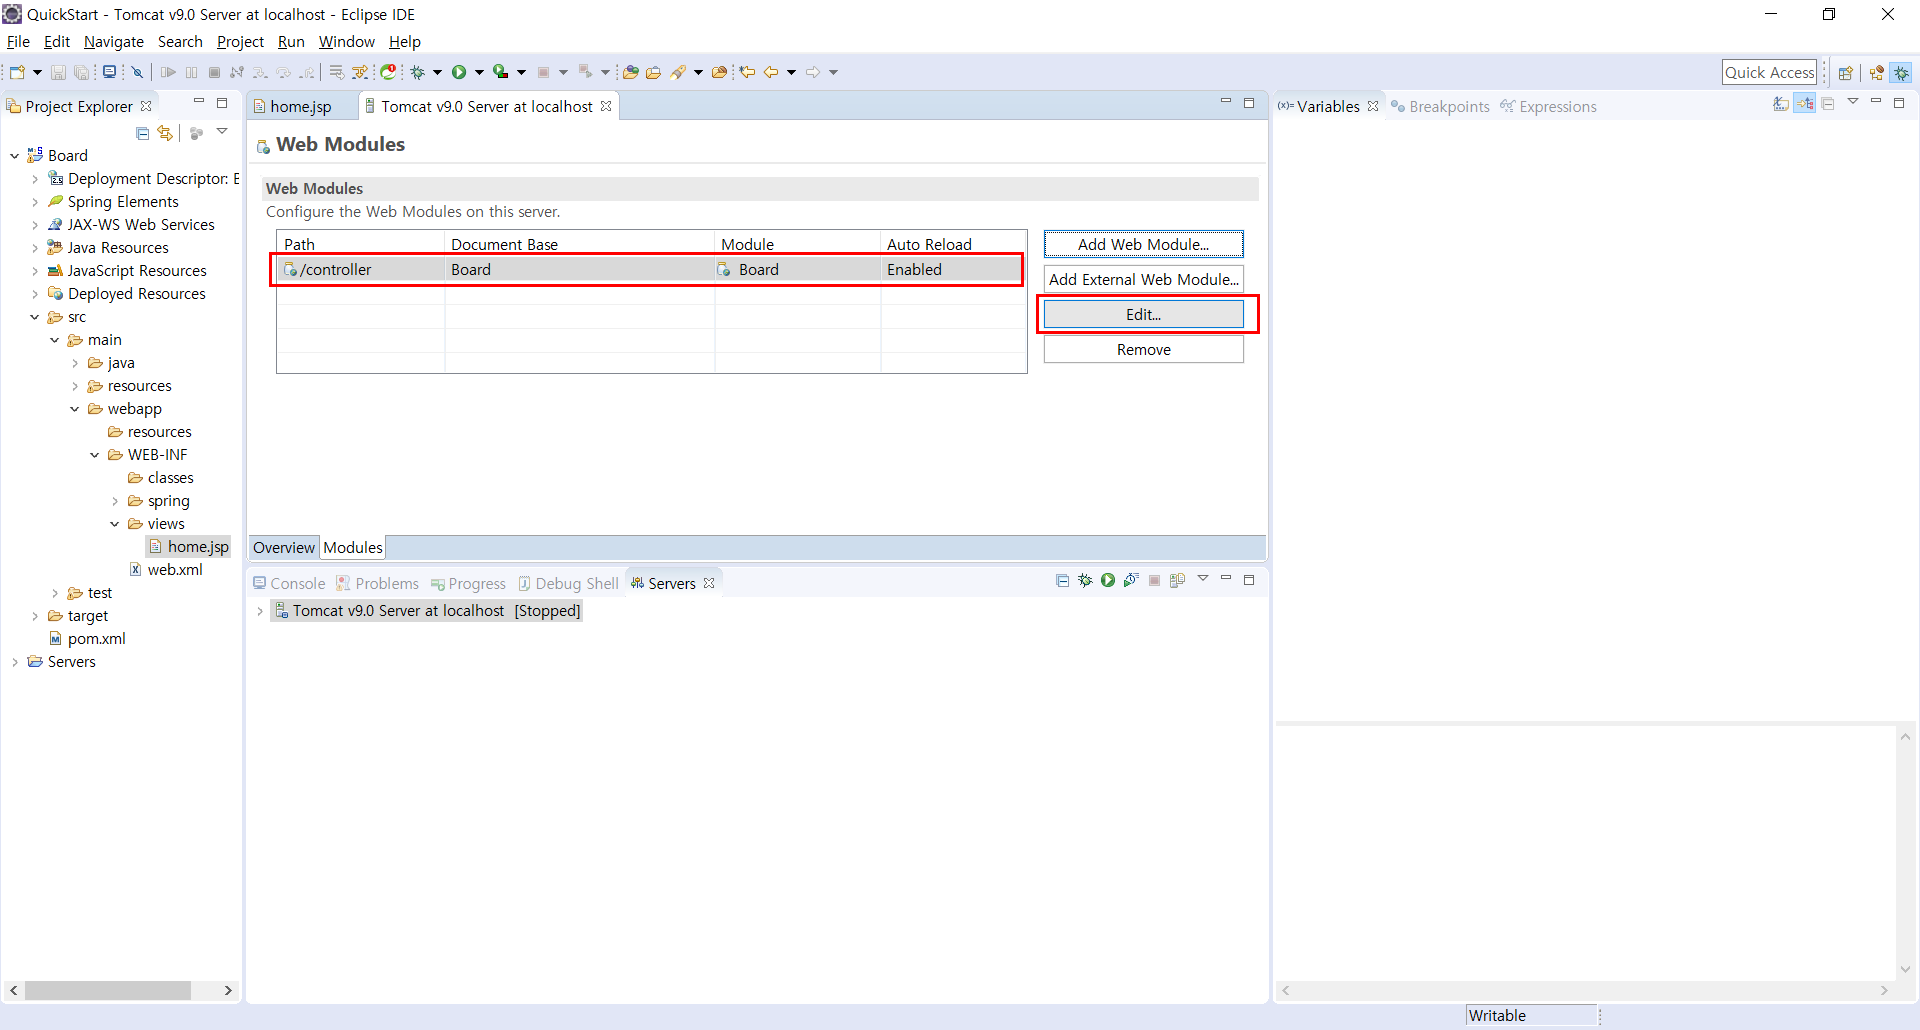Select pom.xml in Project Explorer
Screen dimensions: 1920x1030
pyautogui.click(x=88, y=639)
